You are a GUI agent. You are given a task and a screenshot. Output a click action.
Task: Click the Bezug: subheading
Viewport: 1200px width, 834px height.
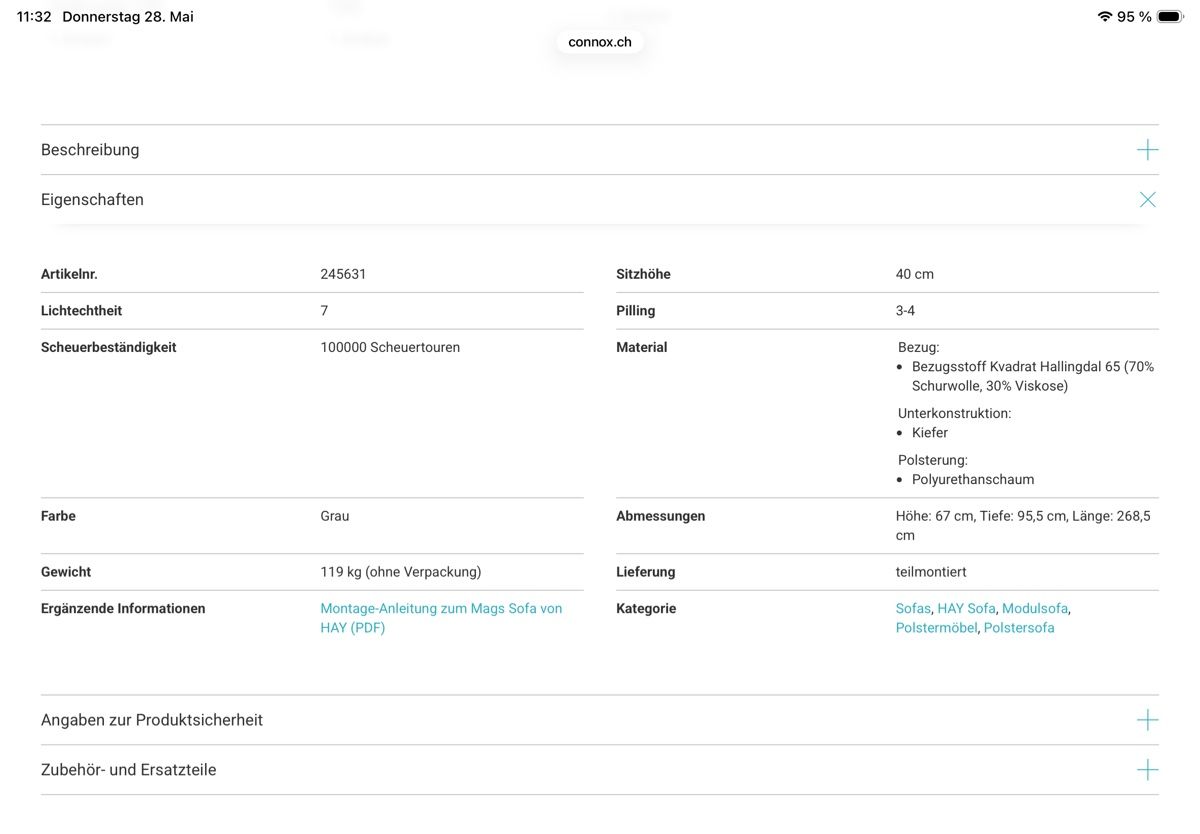[919, 347]
